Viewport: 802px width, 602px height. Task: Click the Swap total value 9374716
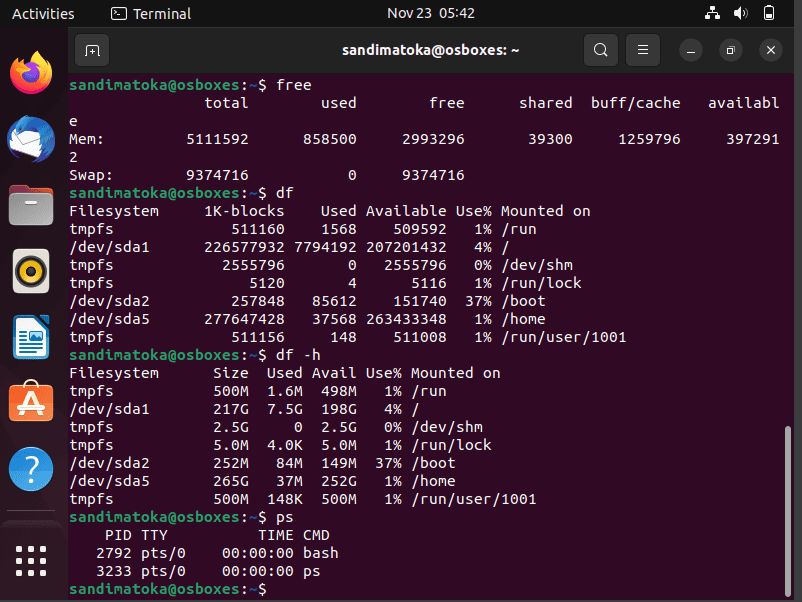tap(217, 175)
